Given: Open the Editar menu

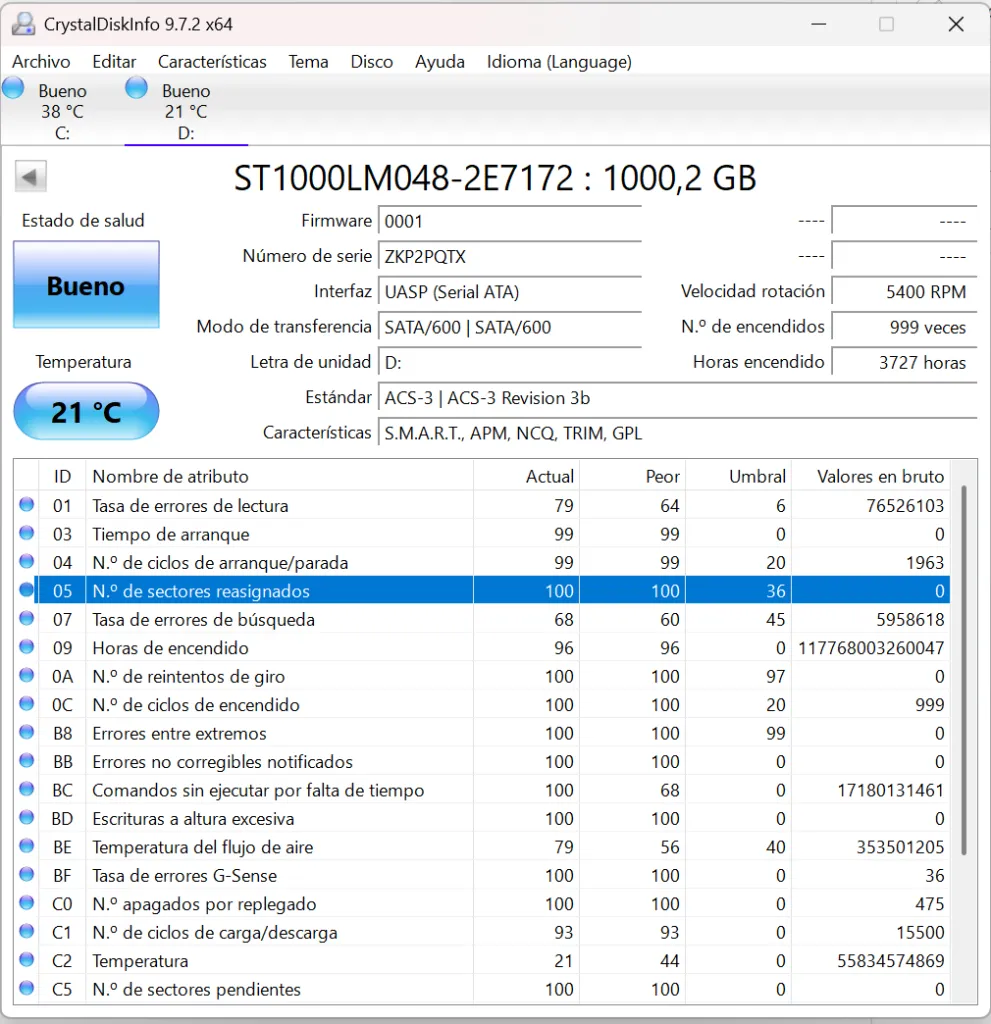Looking at the screenshot, I should (x=114, y=62).
